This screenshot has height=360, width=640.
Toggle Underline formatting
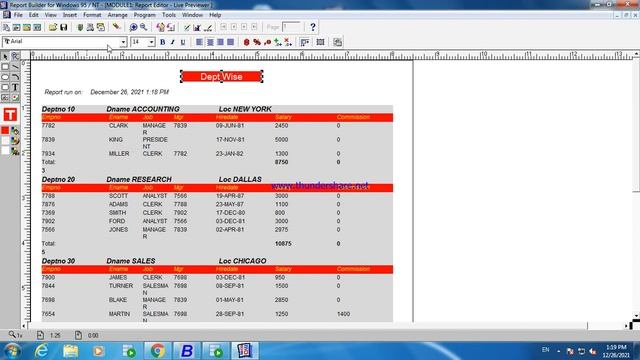pyautogui.click(x=183, y=42)
